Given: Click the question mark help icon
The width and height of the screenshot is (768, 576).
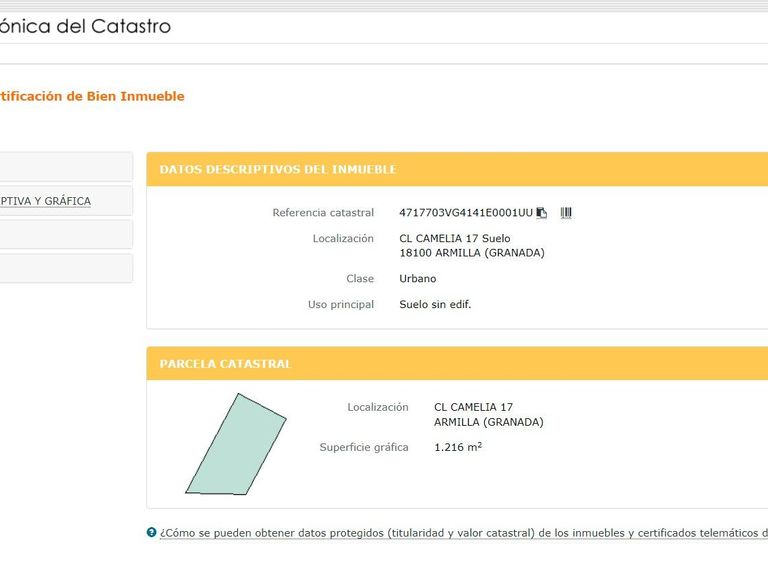Looking at the screenshot, I should tap(151, 533).
